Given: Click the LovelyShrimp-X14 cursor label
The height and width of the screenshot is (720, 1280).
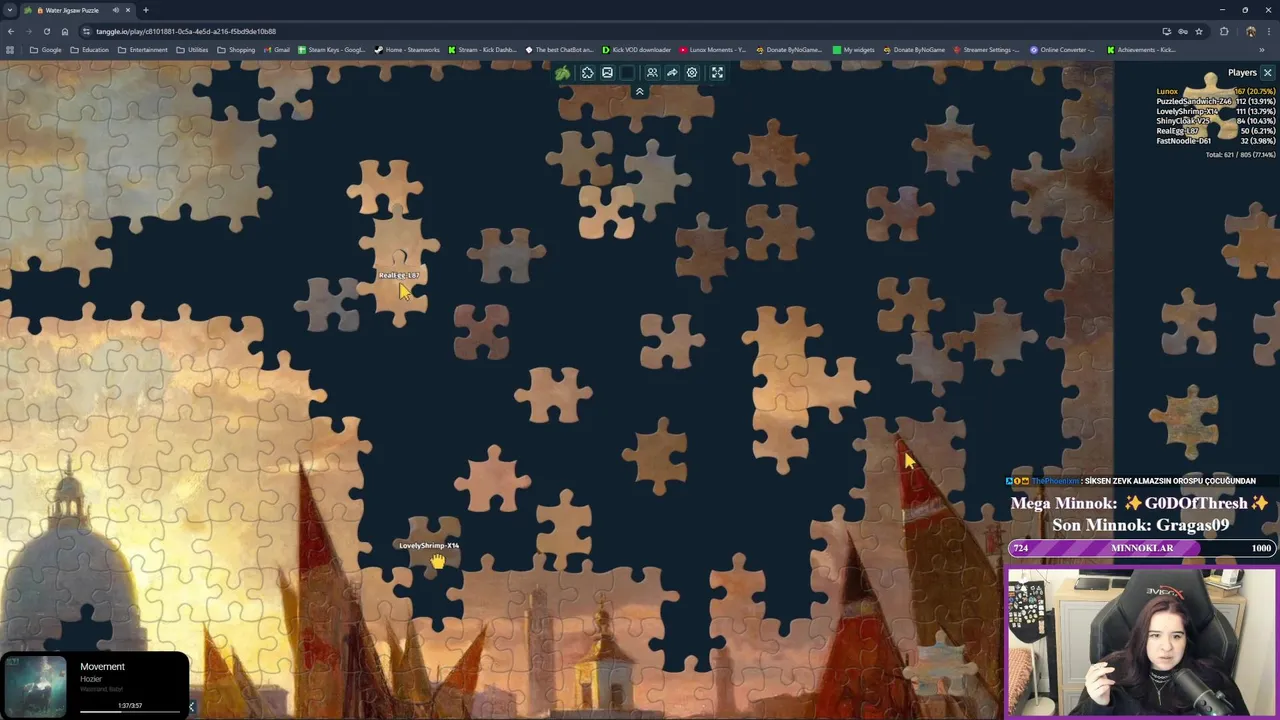Looking at the screenshot, I should (x=429, y=545).
